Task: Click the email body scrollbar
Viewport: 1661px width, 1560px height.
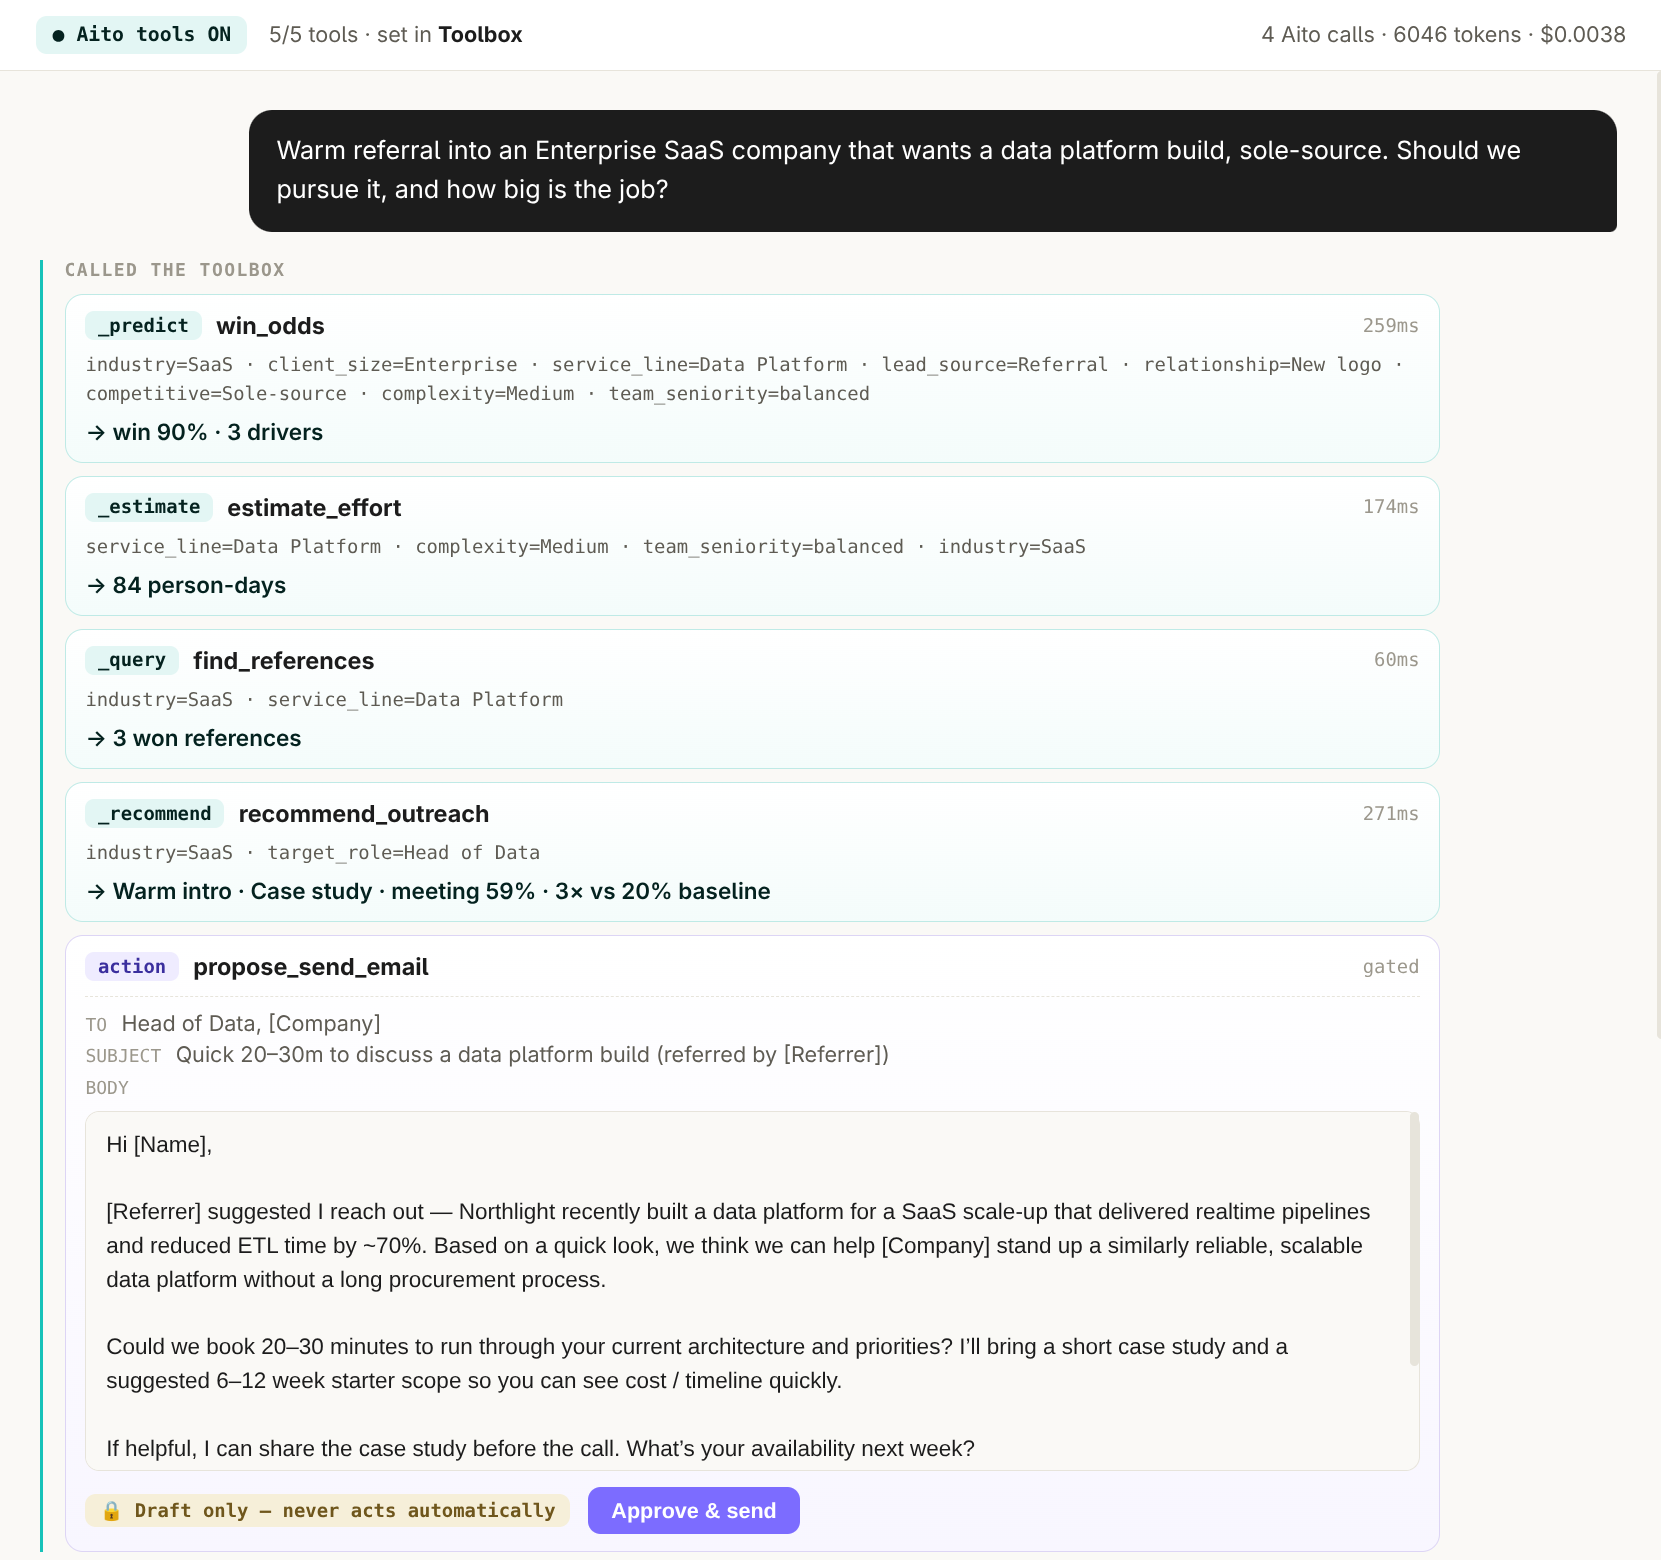Action: (1414, 1238)
